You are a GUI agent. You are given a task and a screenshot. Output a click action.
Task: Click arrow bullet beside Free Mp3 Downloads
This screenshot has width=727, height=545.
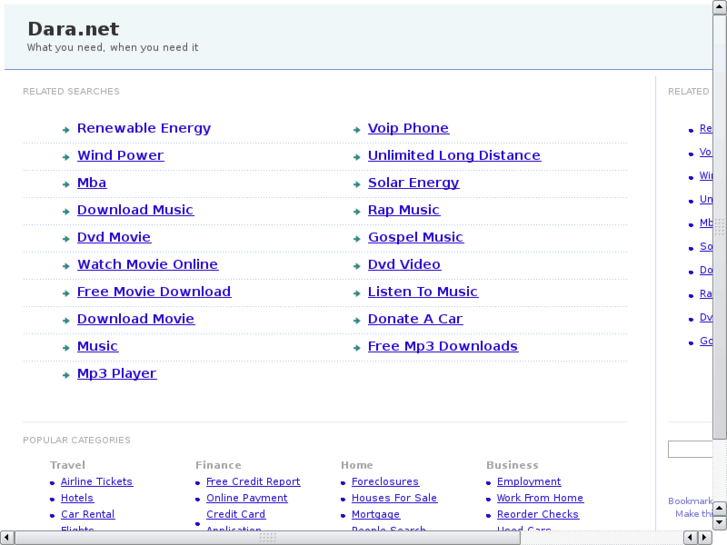357,348
